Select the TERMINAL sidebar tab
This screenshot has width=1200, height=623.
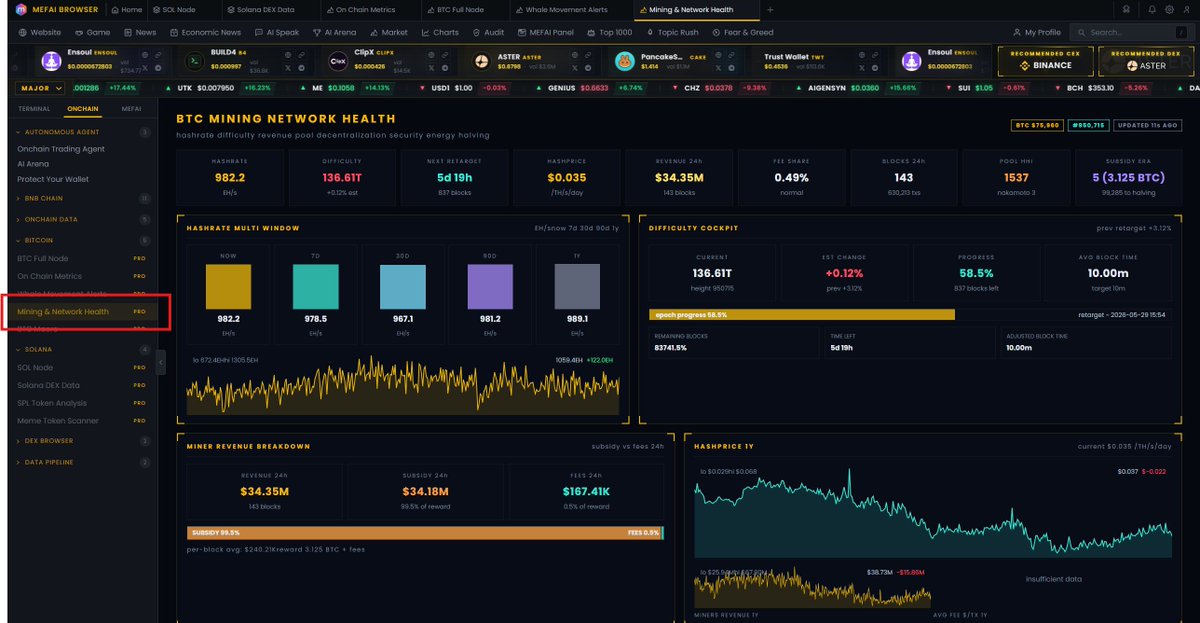click(x=34, y=108)
